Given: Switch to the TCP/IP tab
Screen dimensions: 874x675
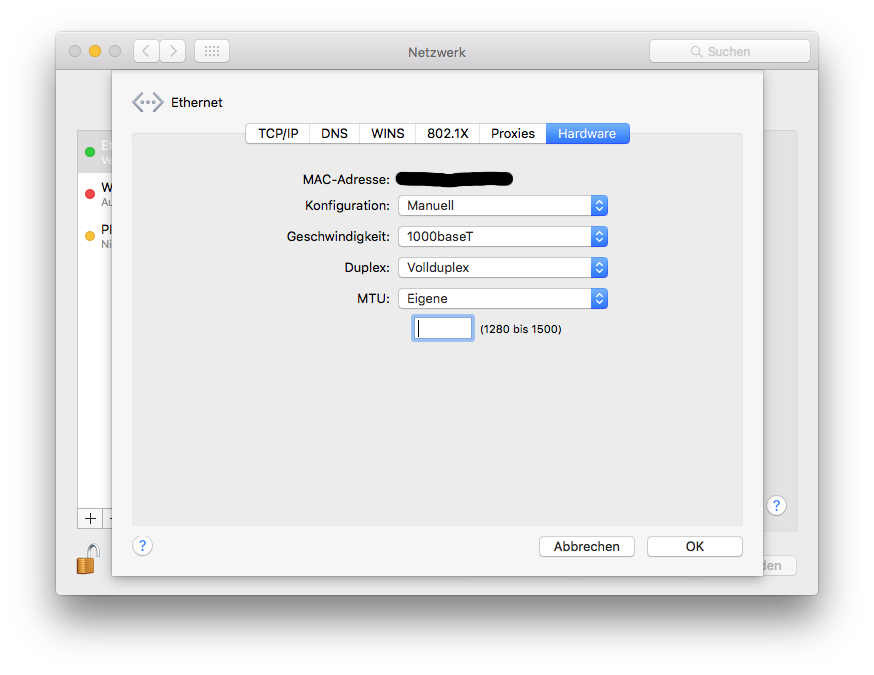Looking at the screenshot, I should pos(278,134).
